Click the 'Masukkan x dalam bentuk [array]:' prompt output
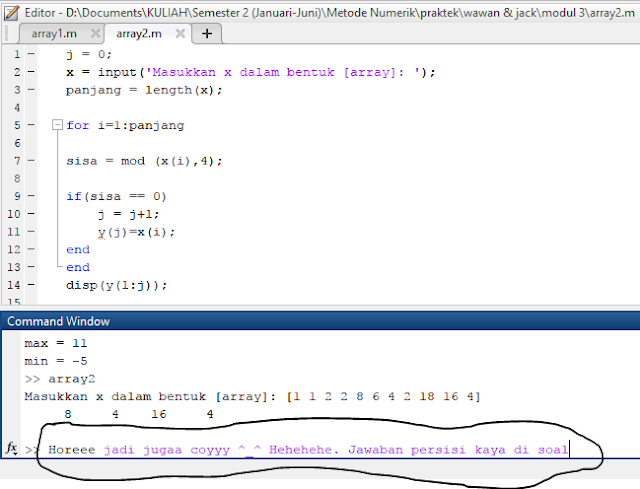 point(150,397)
